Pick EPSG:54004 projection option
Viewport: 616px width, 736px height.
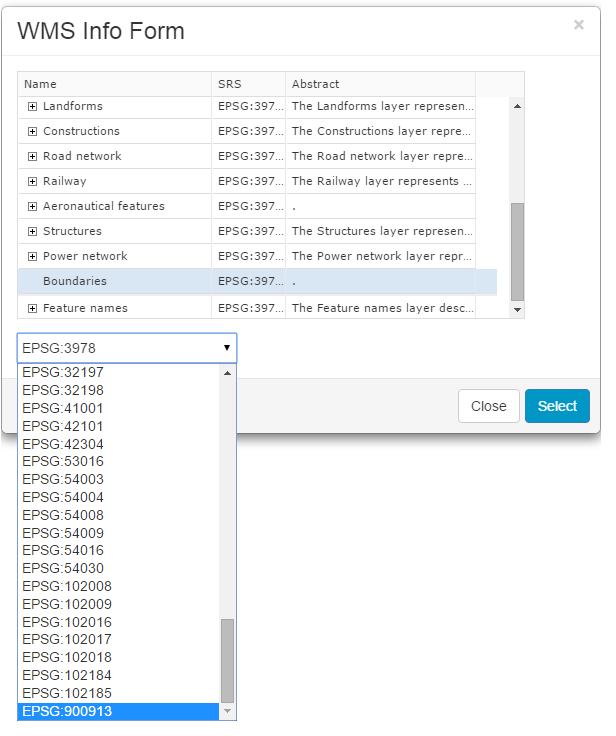[x=118, y=497]
